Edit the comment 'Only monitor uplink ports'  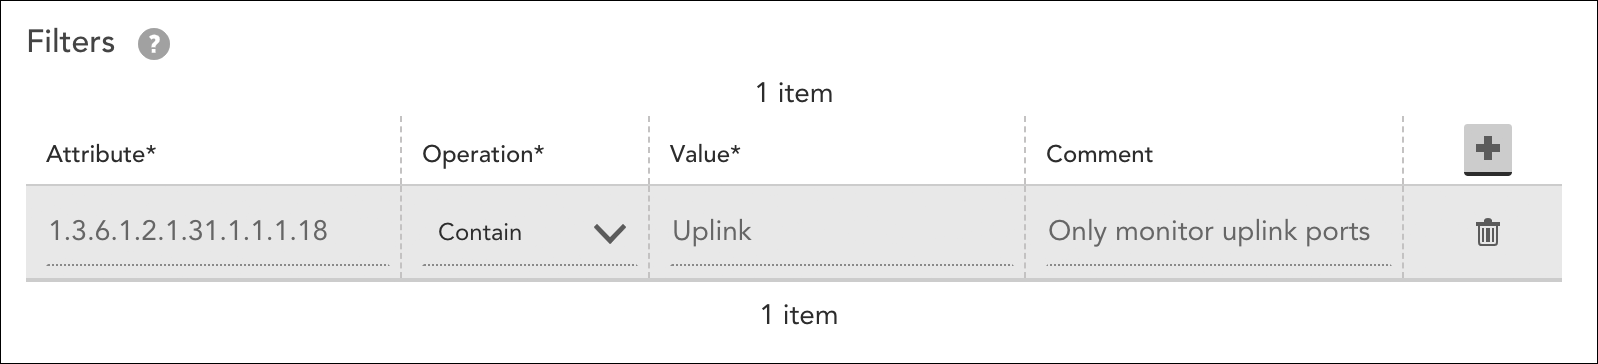tap(1218, 232)
